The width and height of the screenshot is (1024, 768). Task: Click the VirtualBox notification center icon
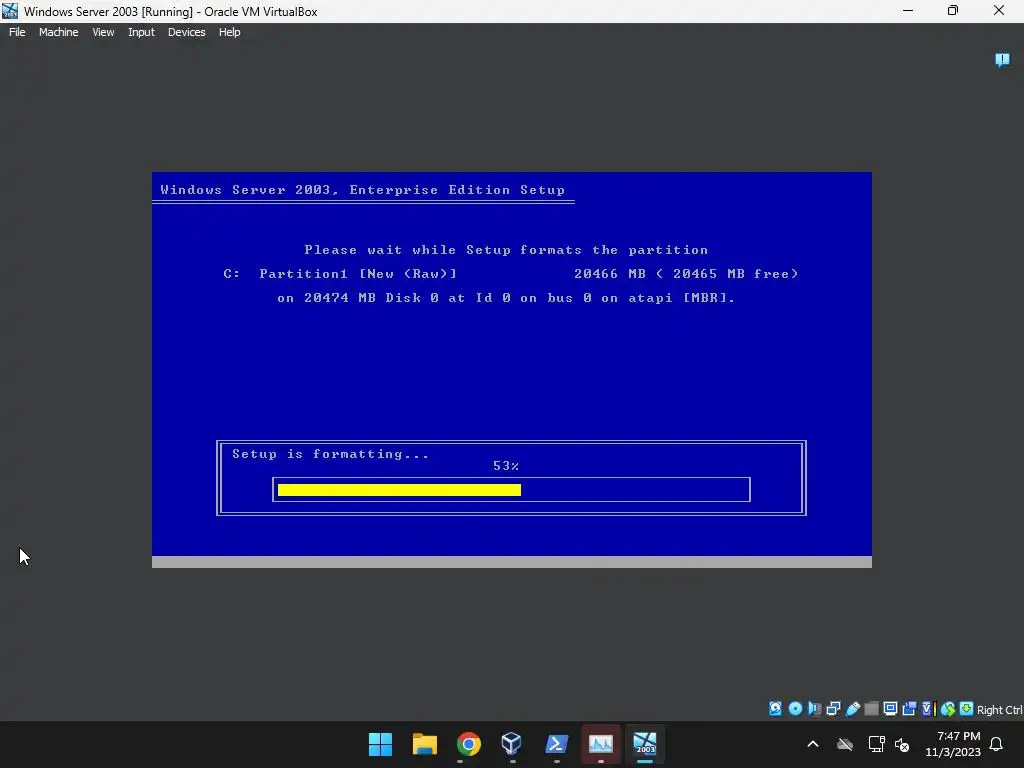pyautogui.click(x=1002, y=60)
